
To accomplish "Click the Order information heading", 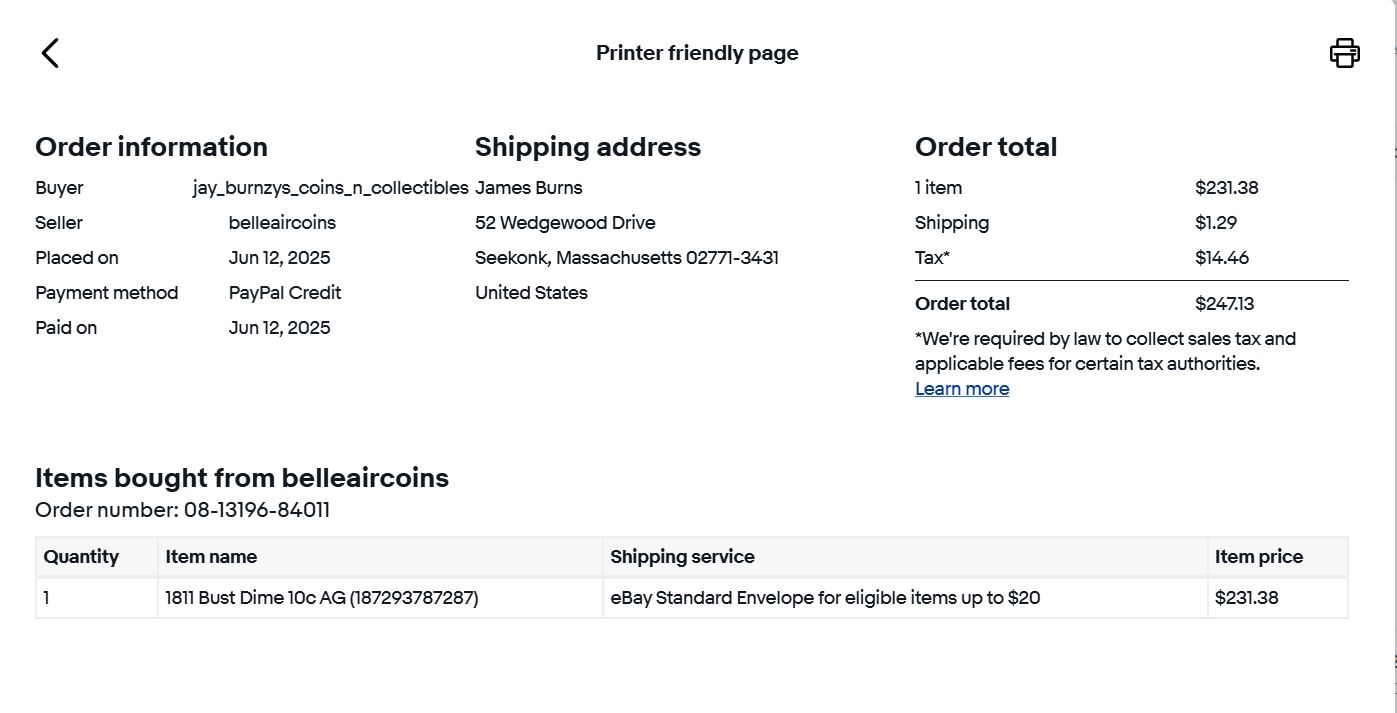I will (x=151, y=147).
